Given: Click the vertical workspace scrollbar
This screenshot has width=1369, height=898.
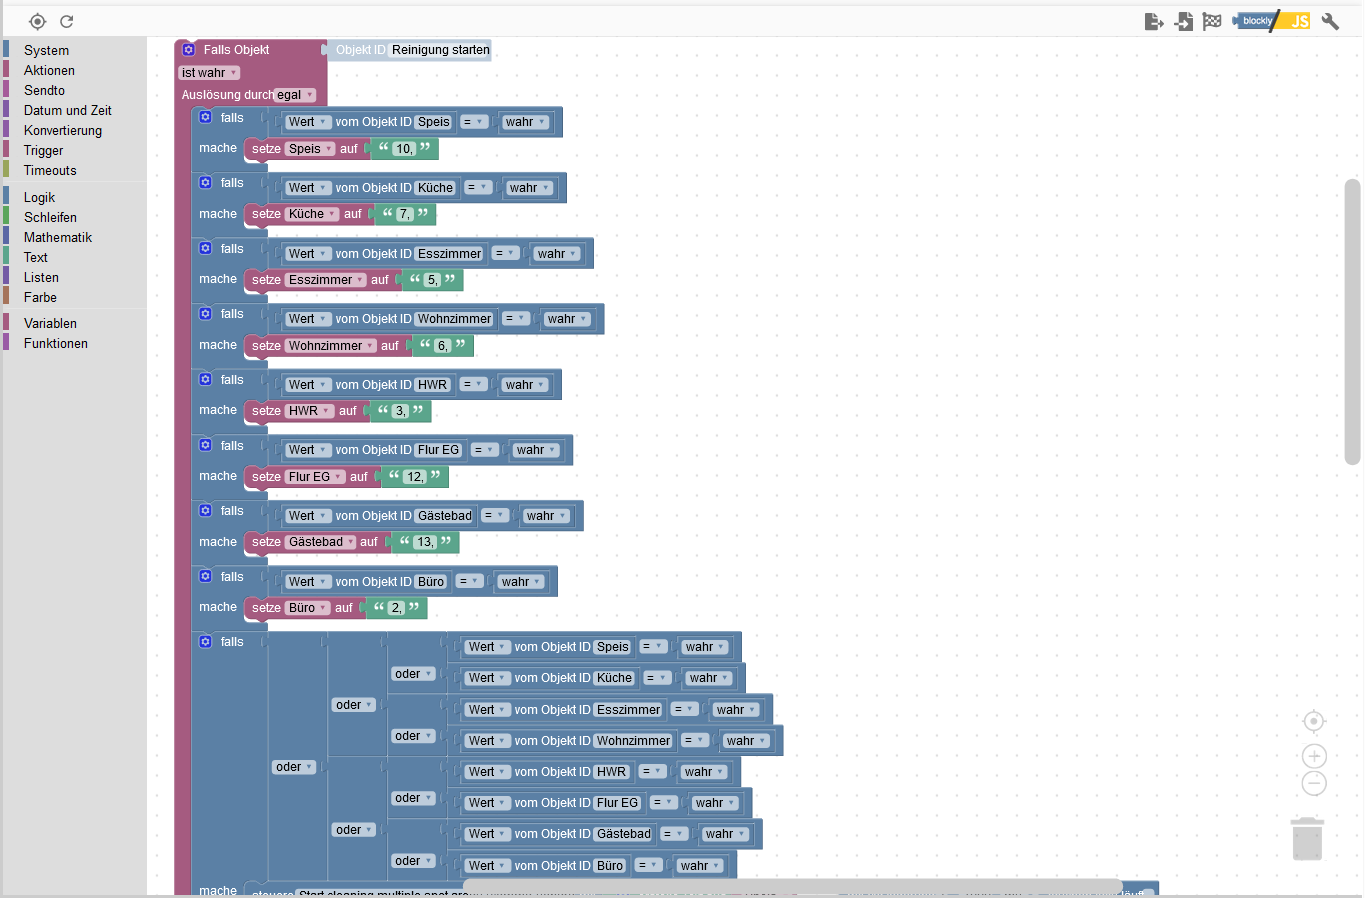Looking at the screenshot, I should (x=1353, y=322).
